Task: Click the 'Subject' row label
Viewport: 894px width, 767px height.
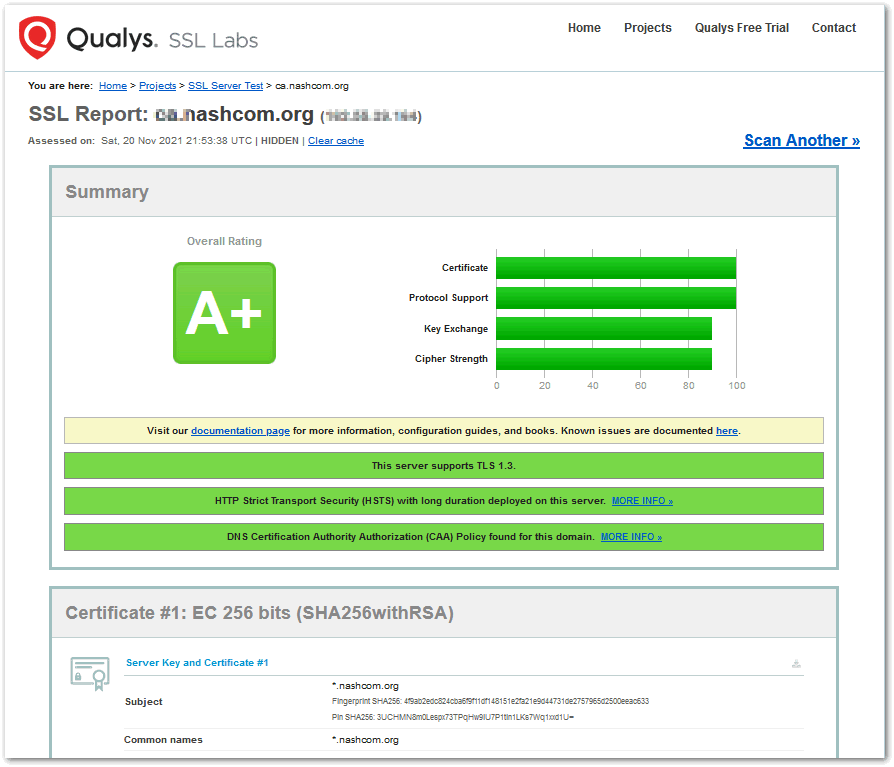Action: click(x=144, y=702)
